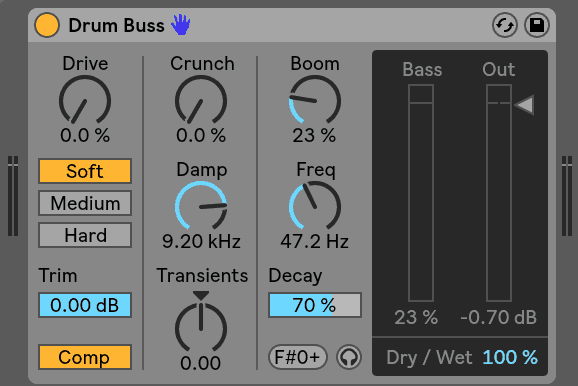Enable Boom audition headphone icon
The width and height of the screenshot is (578, 386).
tap(349, 357)
